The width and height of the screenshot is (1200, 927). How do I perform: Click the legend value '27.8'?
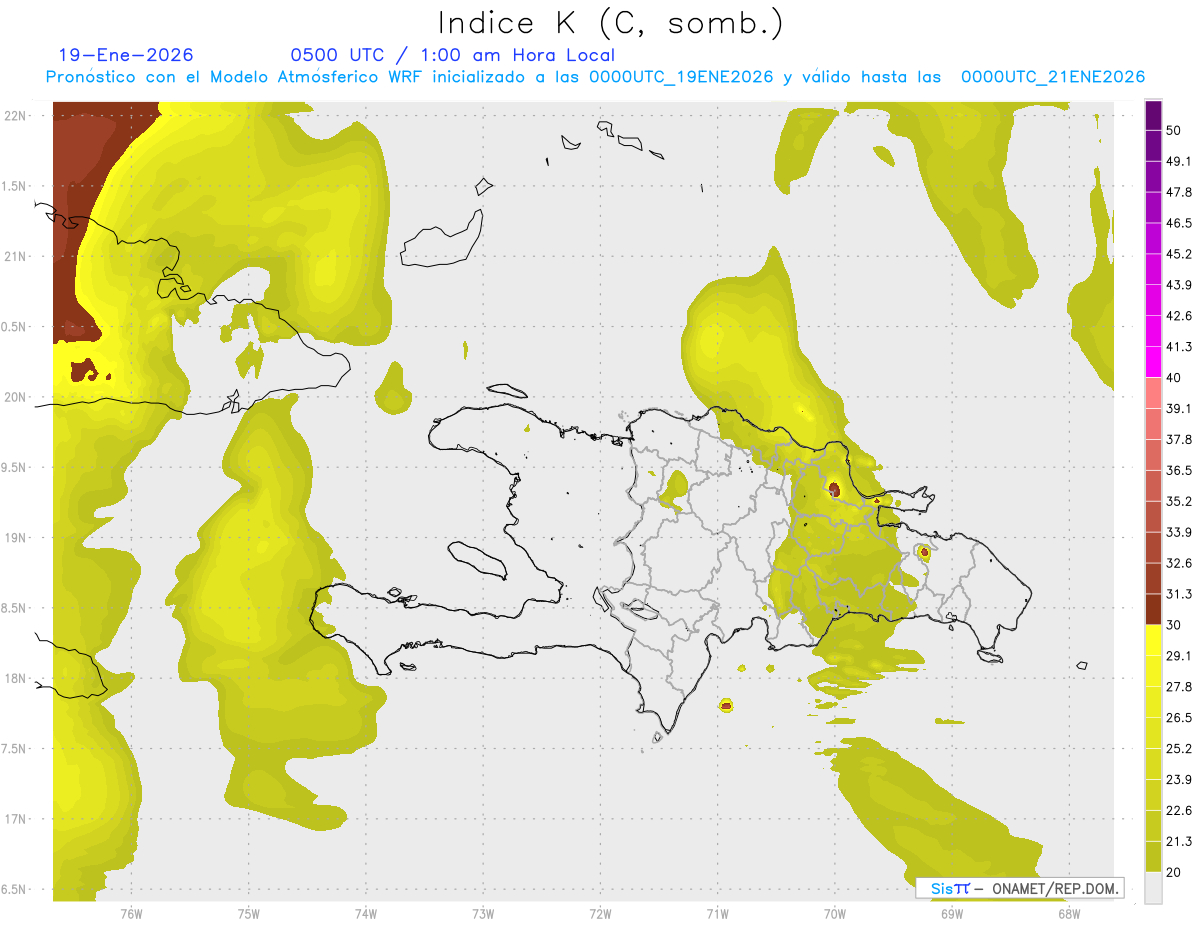click(x=1179, y=687)
